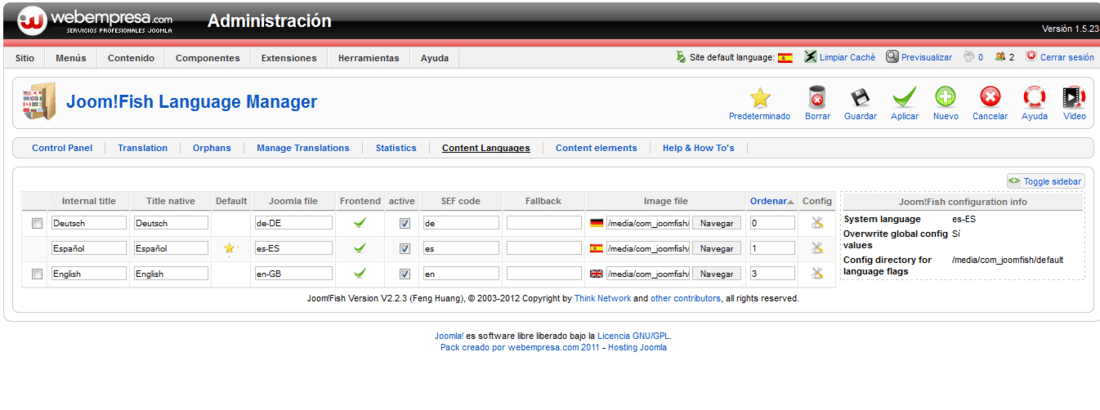Open Config tools icon for Deutsch
Viewport: 1100px width, 410px height.
pyautogui.click(x=817, y=223)
